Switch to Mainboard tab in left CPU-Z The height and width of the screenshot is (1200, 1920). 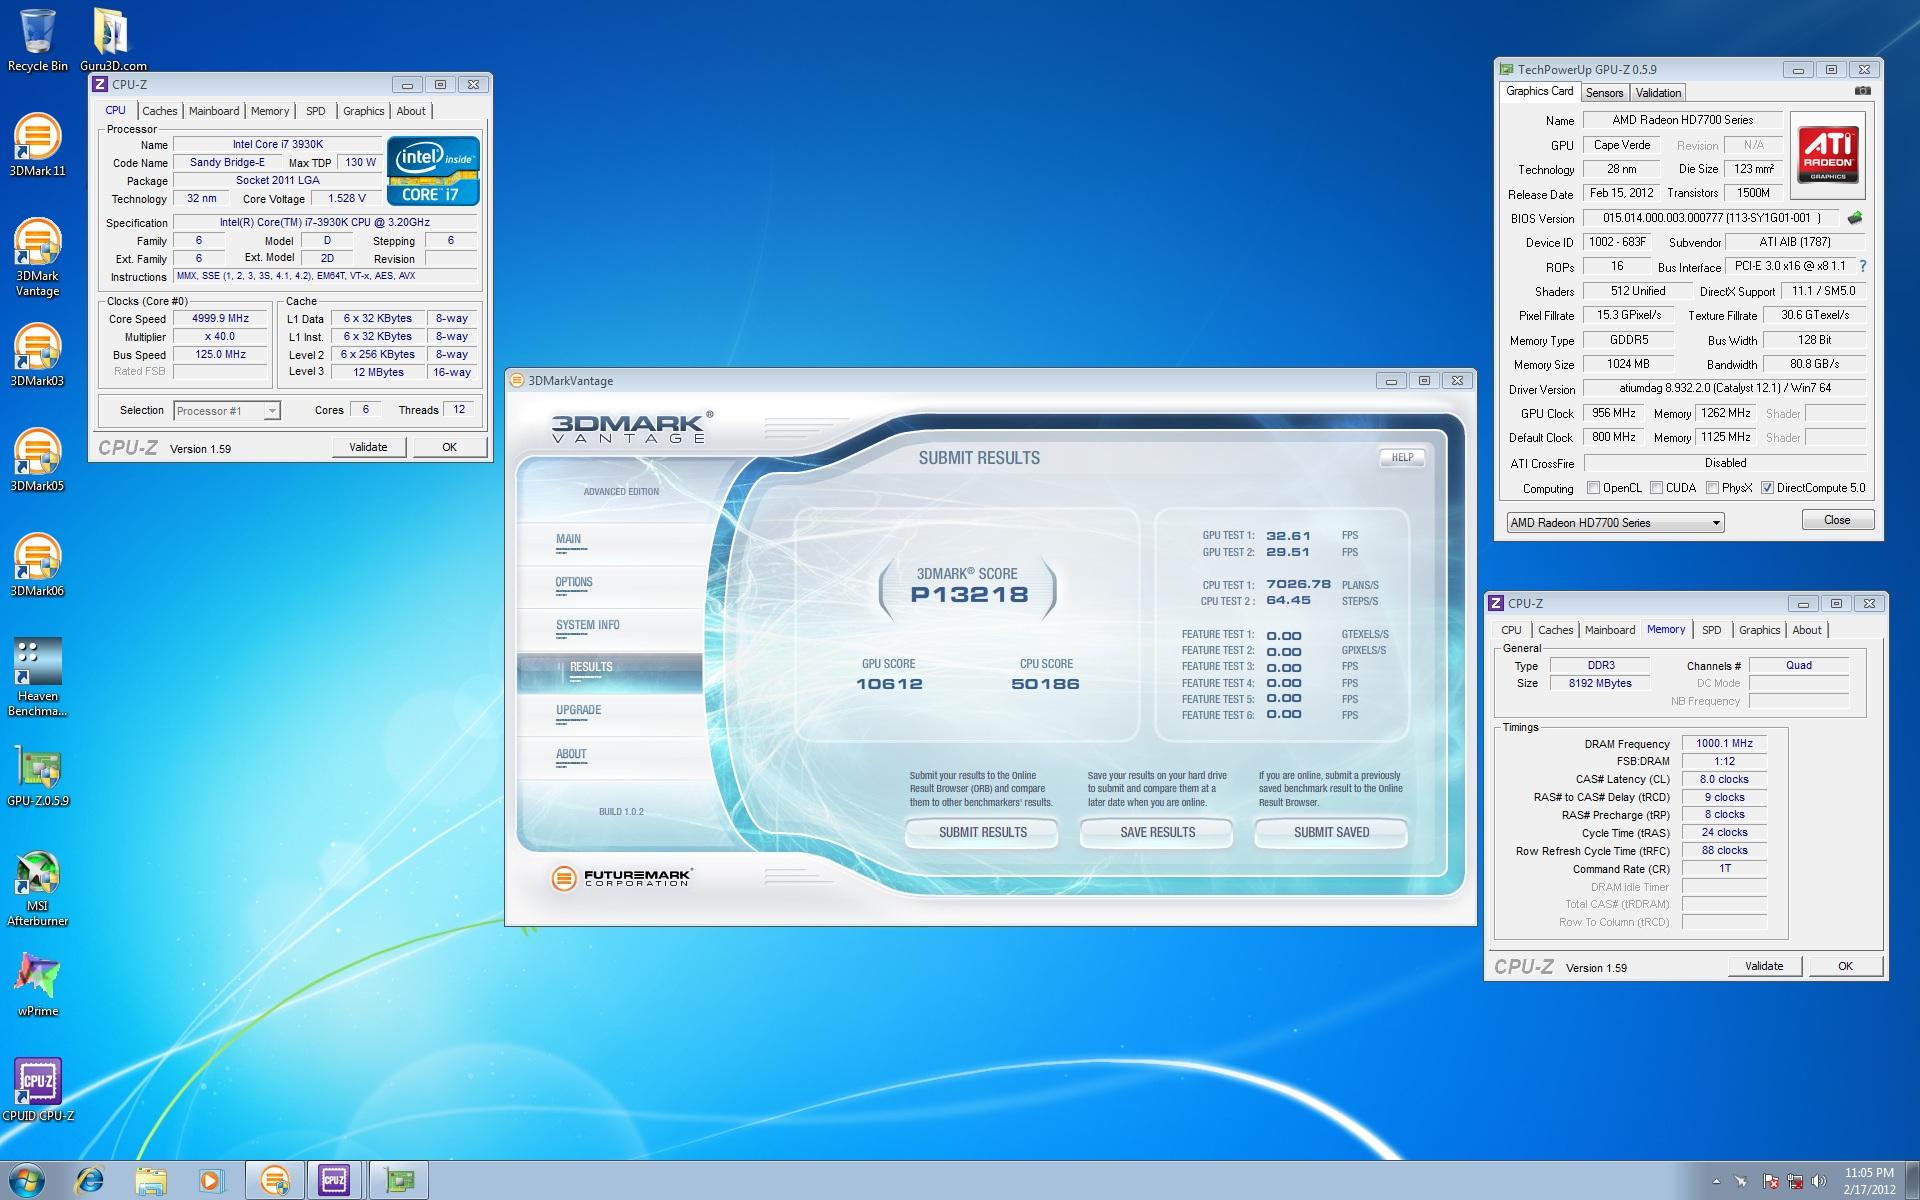214,111
